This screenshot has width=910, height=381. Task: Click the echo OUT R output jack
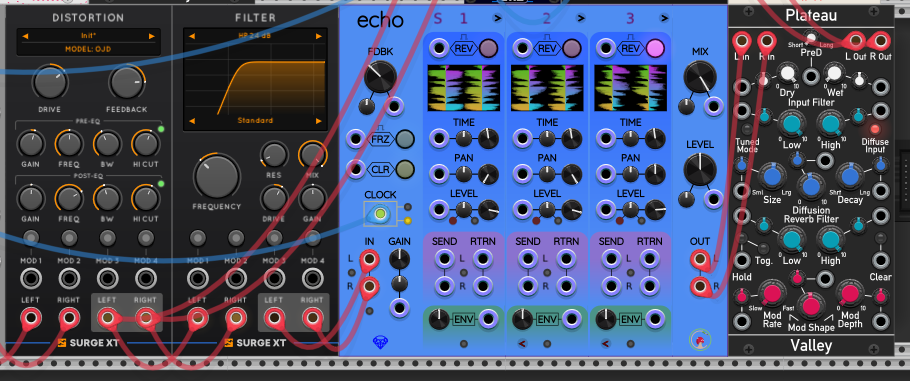pos(699,286)
